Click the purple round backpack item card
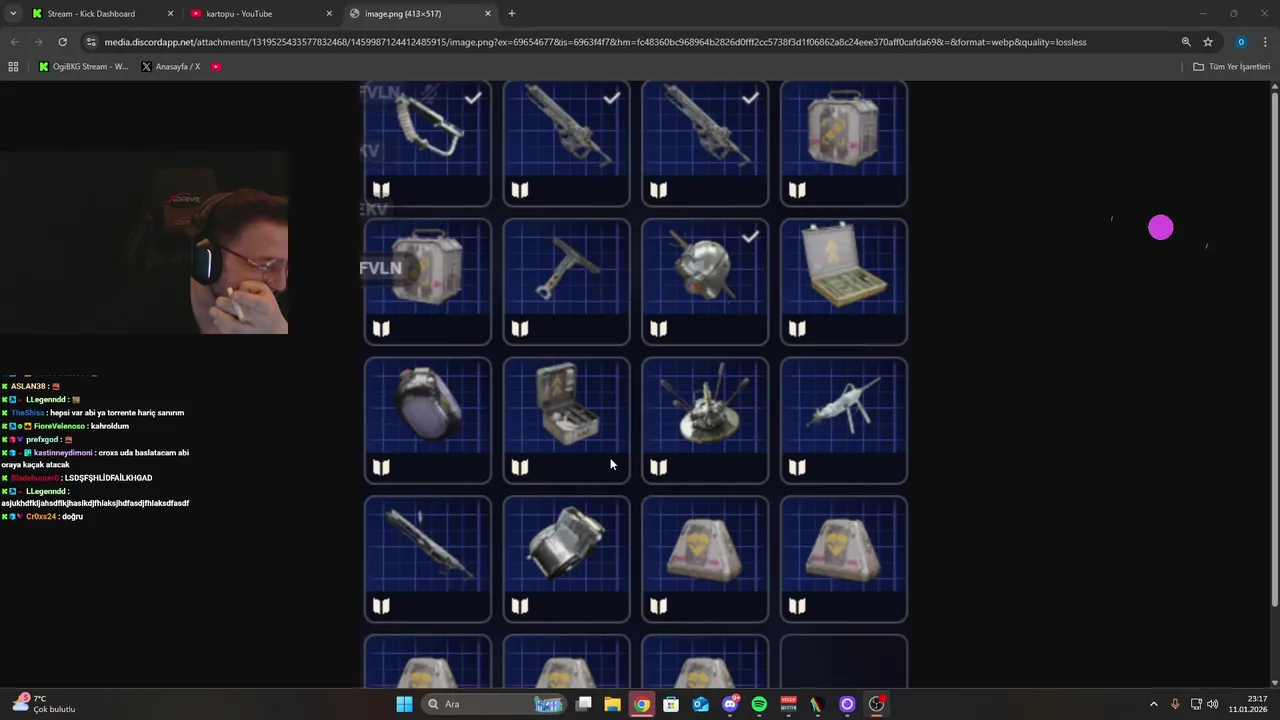The height and width of the screenshot is (720, 1280). click(x=427, y=421)
